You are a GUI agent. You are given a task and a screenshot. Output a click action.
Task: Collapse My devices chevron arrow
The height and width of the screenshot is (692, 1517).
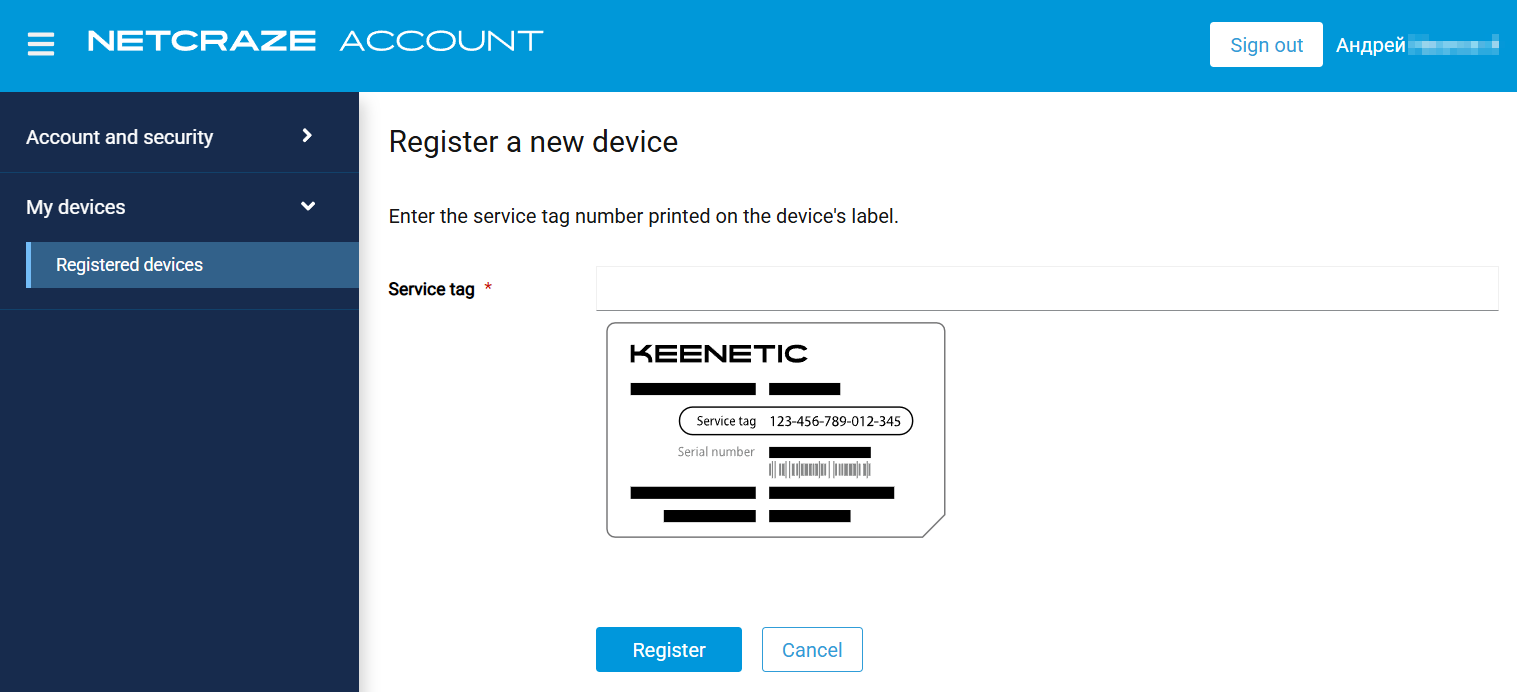click(308, 206)
